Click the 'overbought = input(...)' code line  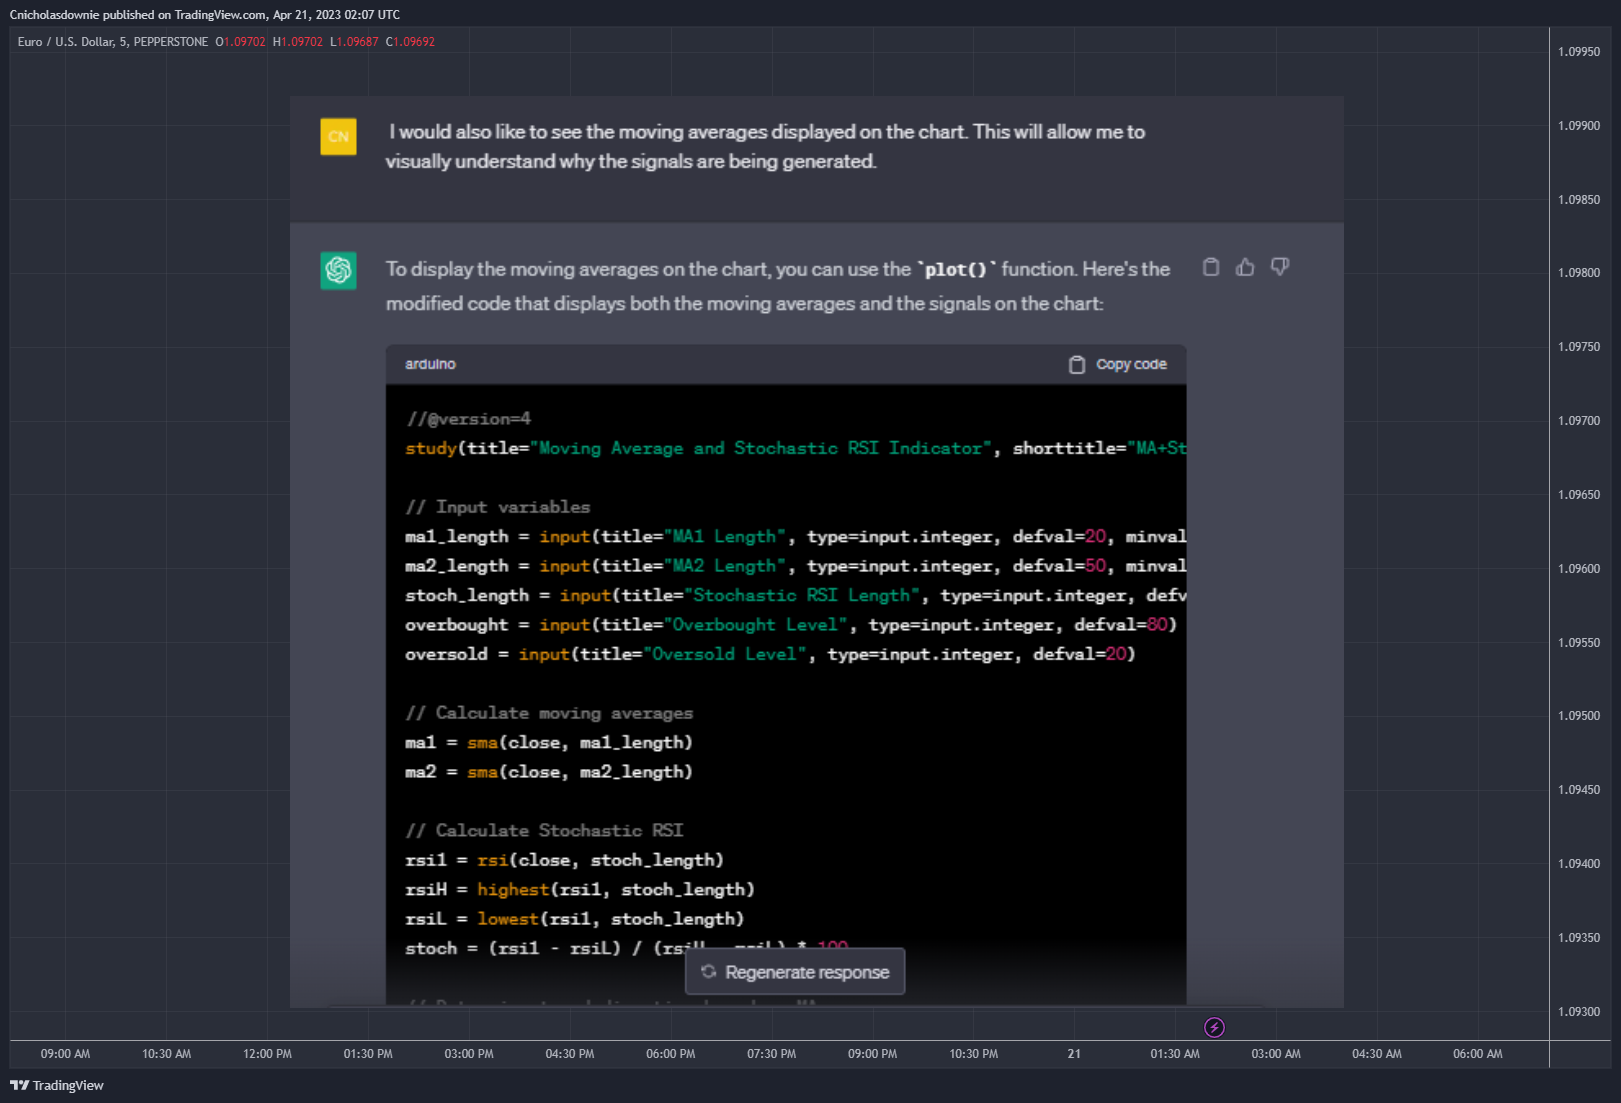[791, 625]
